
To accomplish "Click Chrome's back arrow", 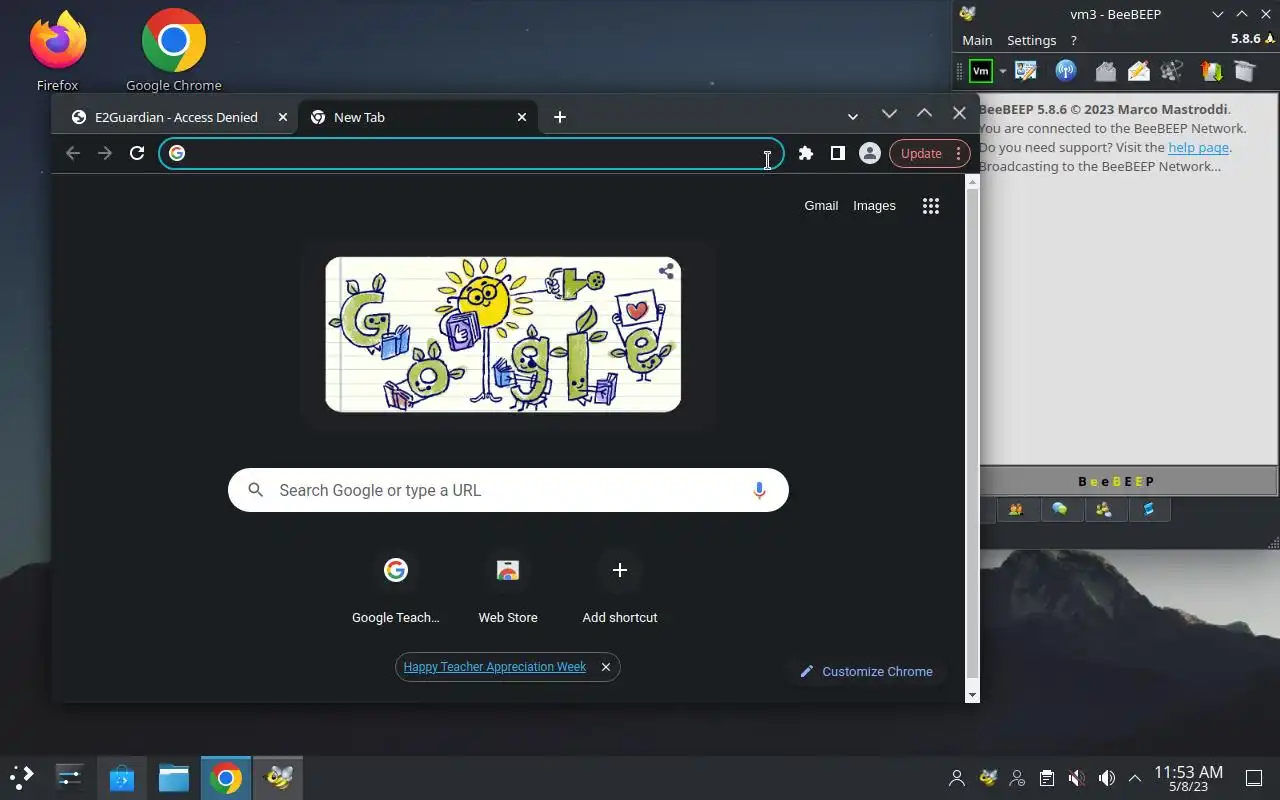I will pyautogui.click(x=72, y=153).
